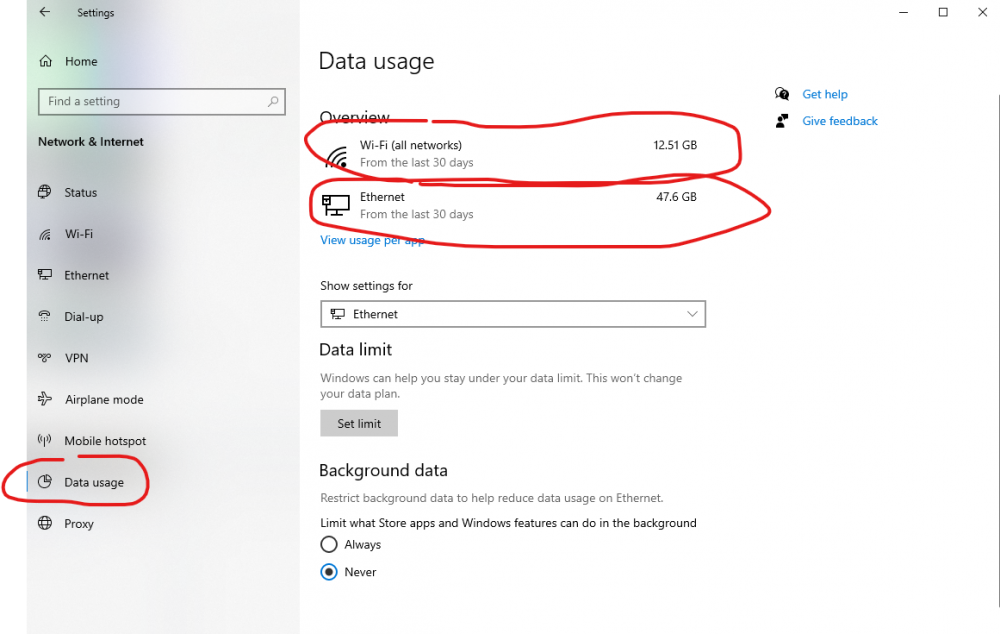Click the page vertical scrollbar
The width and height of the screenshot is (1000, 634).
pyautogui.click(x=997, y=351)
